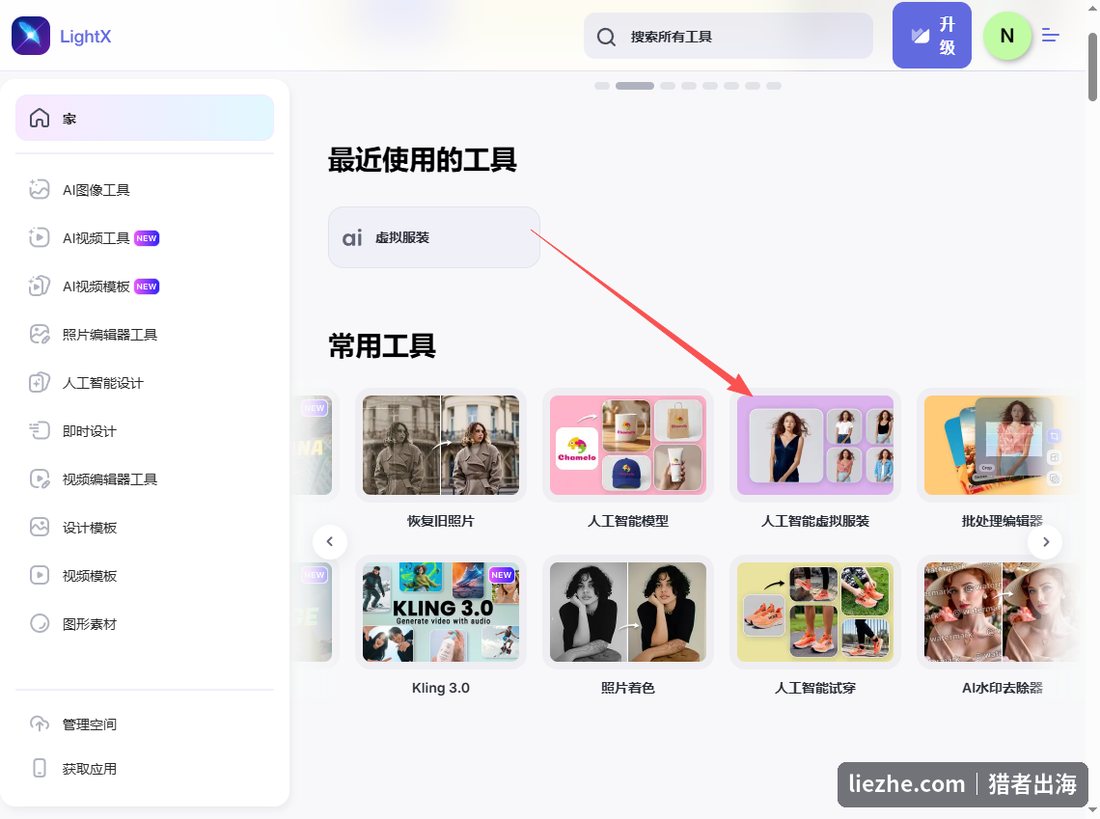1100x819 pixels.
Task: Click the 图形素材 sidebar icon
Action: tap(39, 623)
